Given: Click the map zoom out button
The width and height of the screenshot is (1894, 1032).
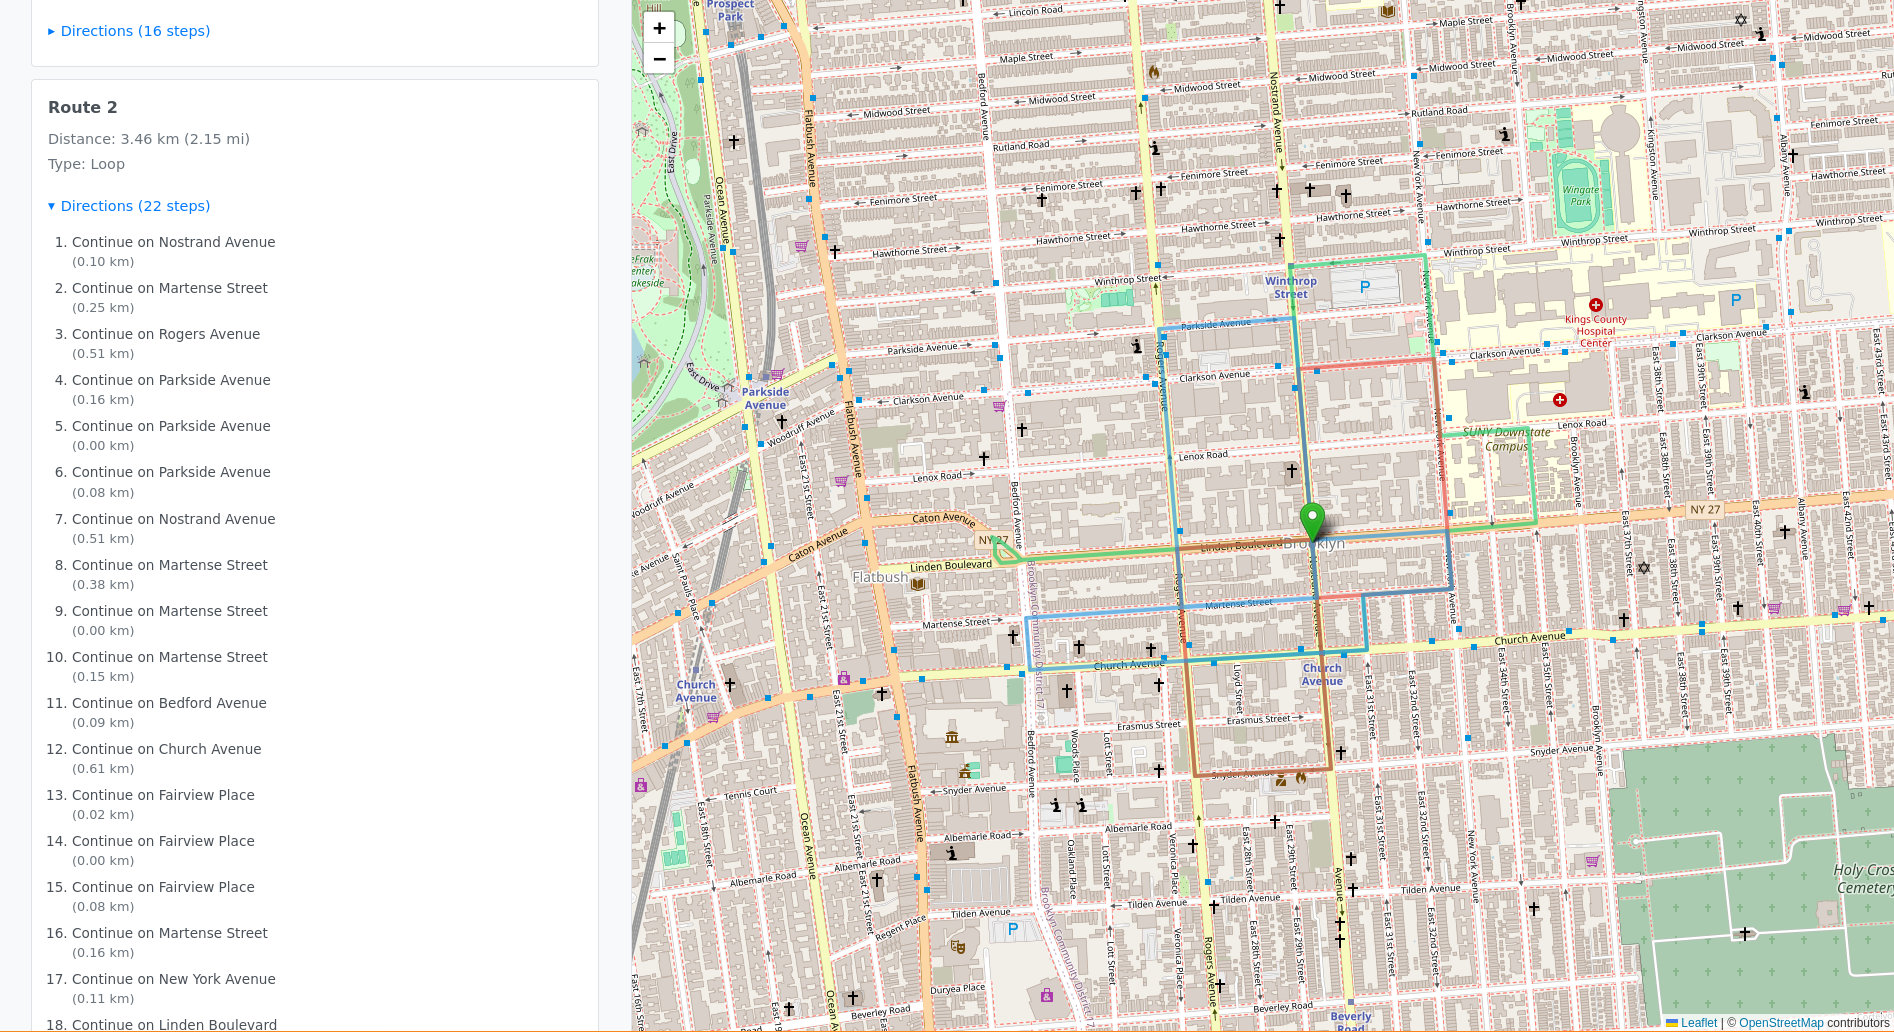Looking at the screenshot, I should point(659,59).
